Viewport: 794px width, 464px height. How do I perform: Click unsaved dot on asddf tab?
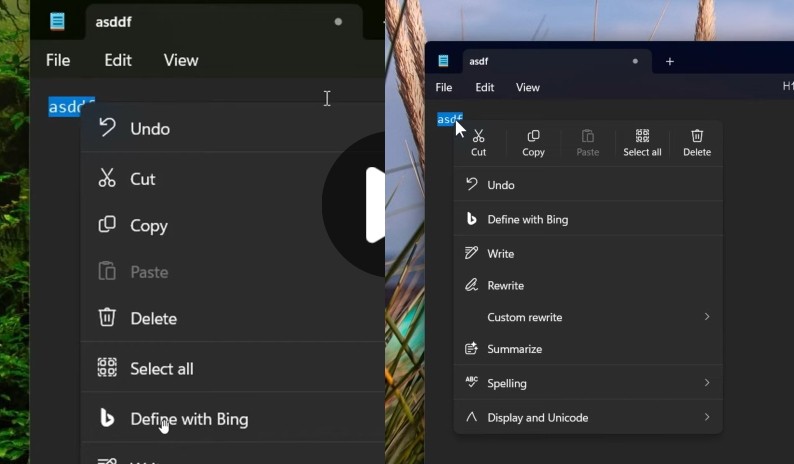click(338, 22)
